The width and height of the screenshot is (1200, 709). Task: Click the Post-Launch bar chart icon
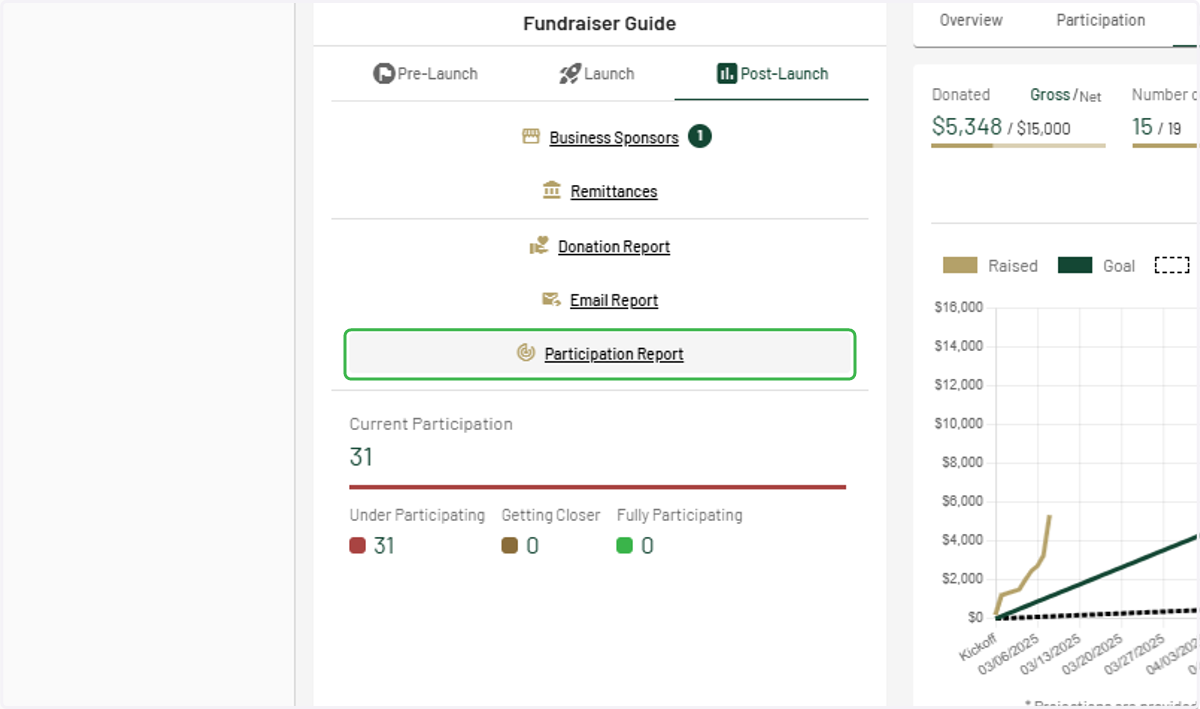click(x=727, y=74)
